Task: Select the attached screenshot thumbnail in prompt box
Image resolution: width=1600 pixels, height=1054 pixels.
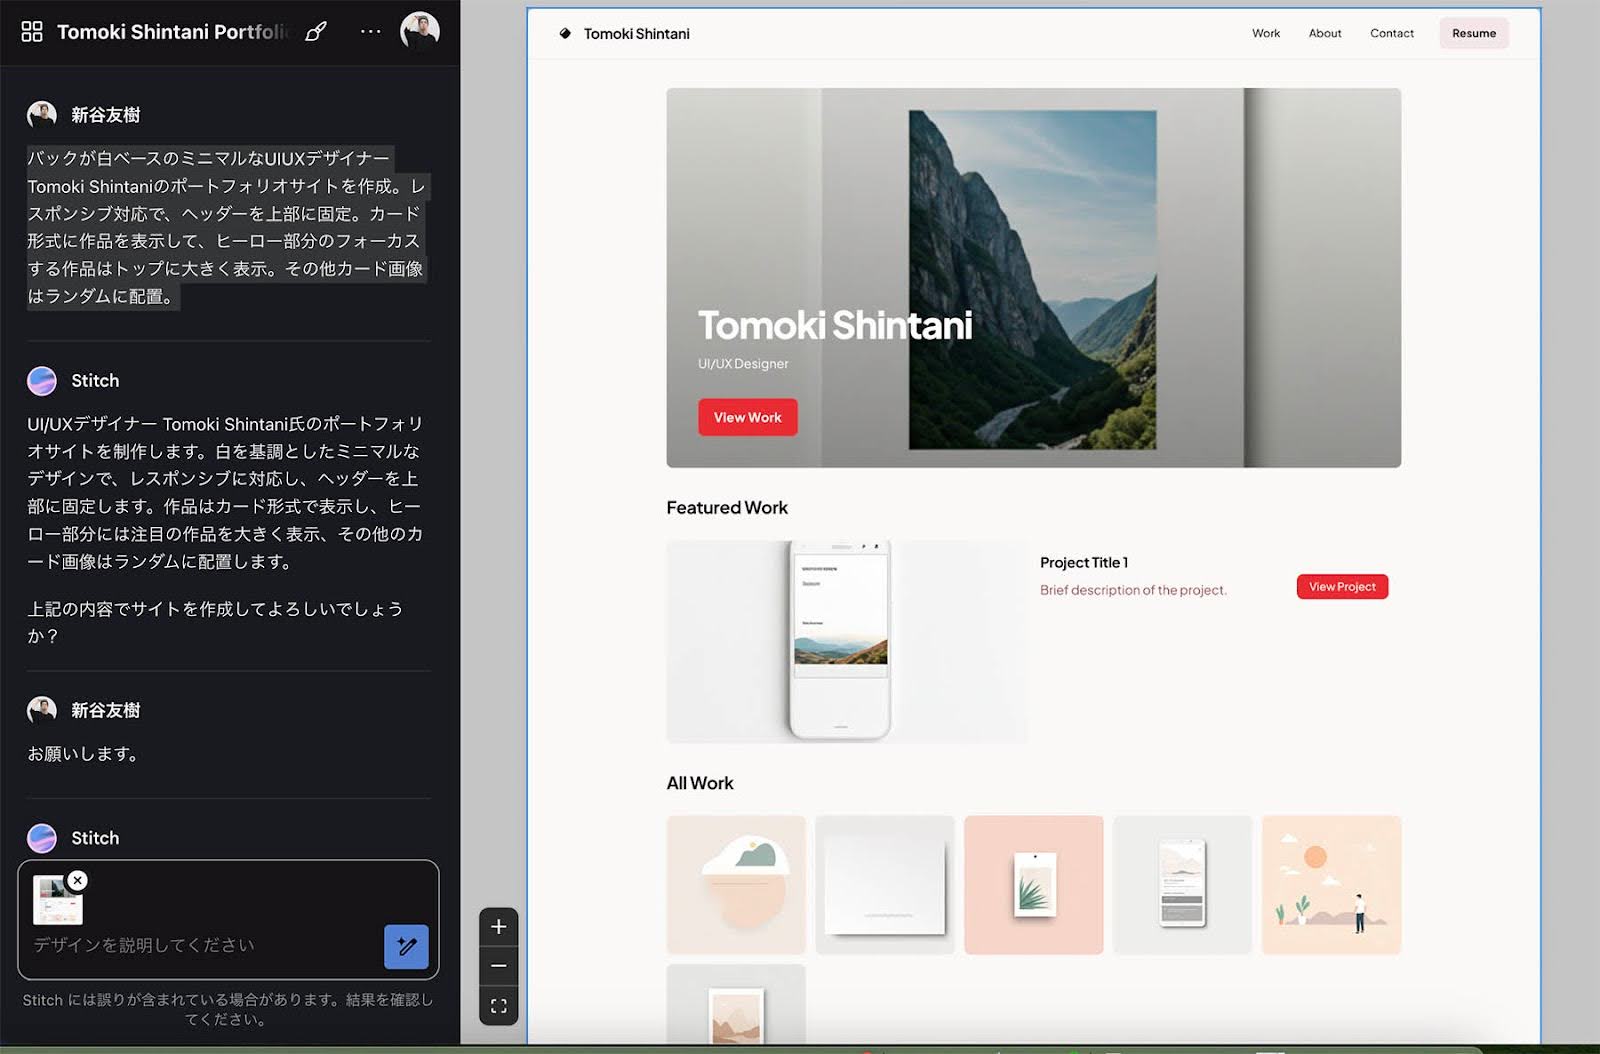Action: [57, 901]
